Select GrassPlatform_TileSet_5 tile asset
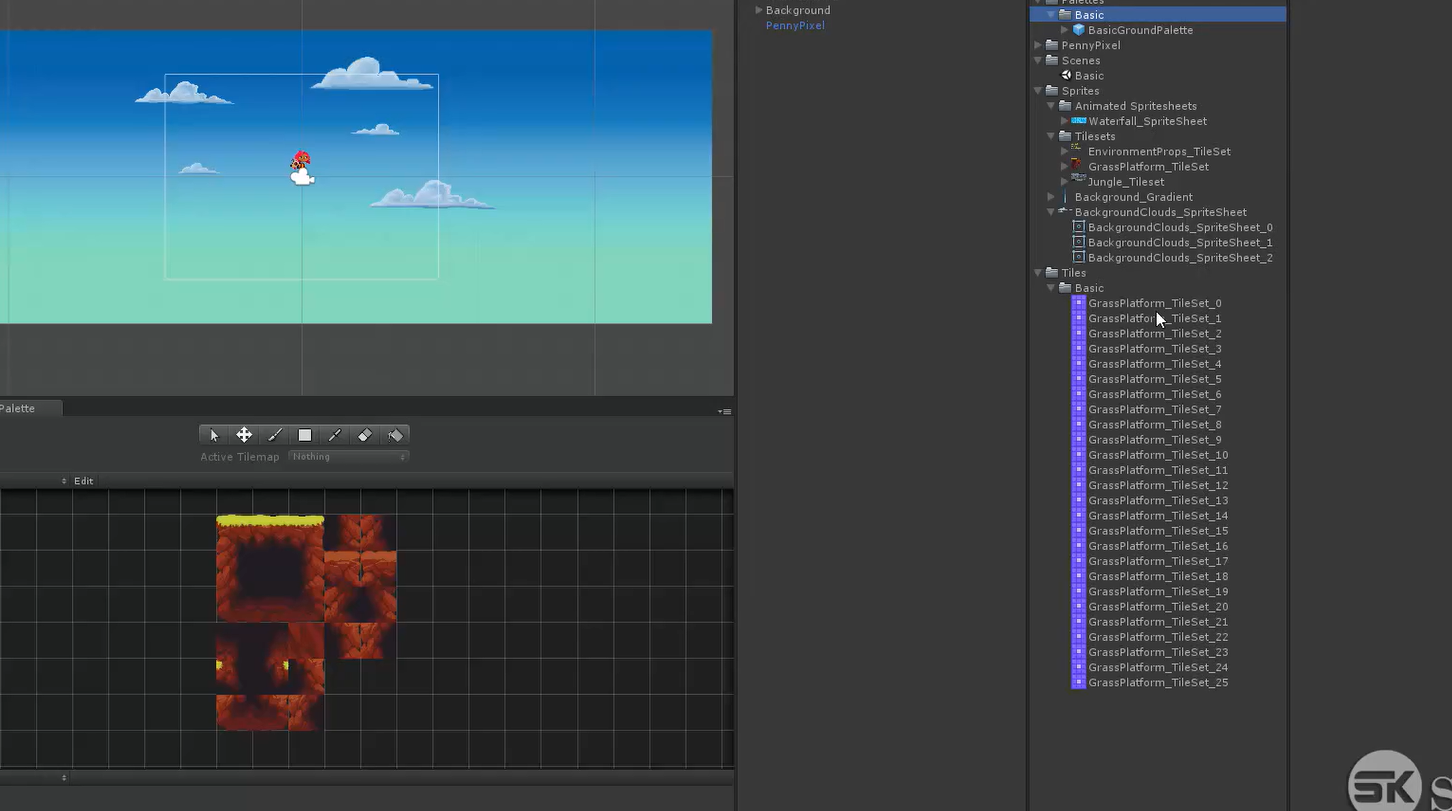Viewport: 1452px width, 811px height. pos(1154,379)
